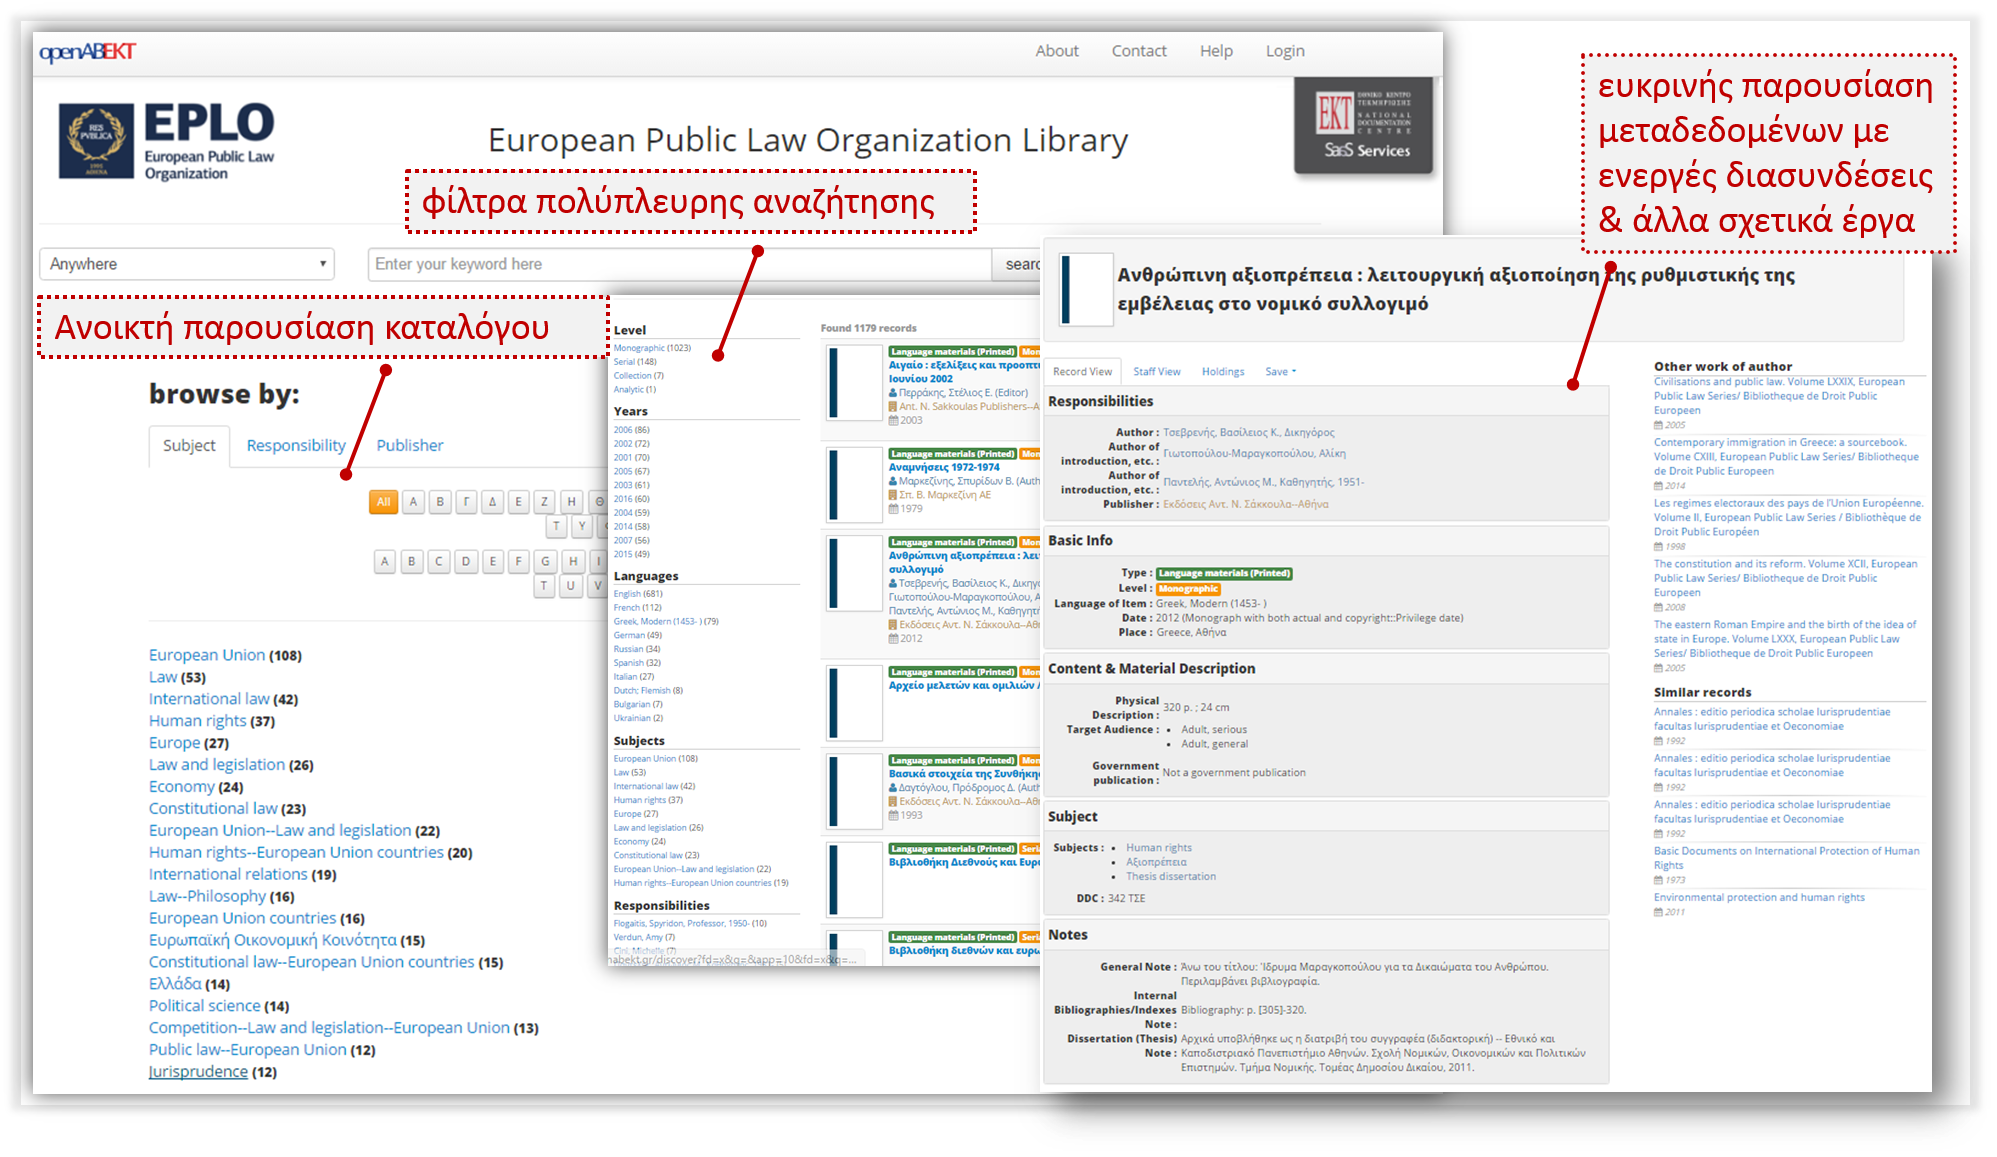Screen dimensions: 1997x1157
Task: Click the search button
Action: pyautogui.click(x=1019, y=264)
